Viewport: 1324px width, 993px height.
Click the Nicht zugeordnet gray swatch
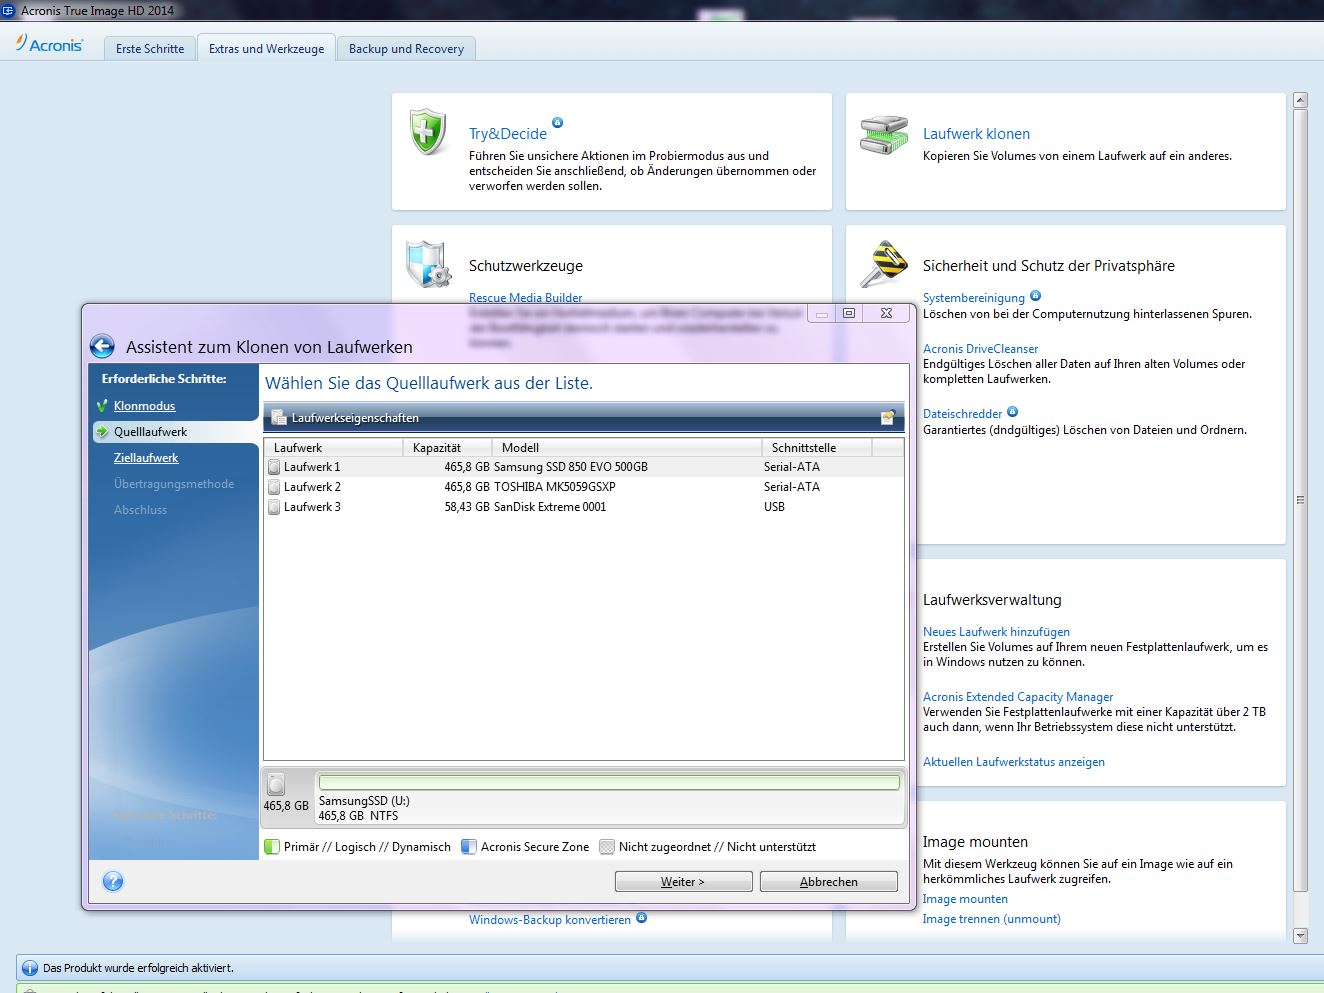click(606, 847)
